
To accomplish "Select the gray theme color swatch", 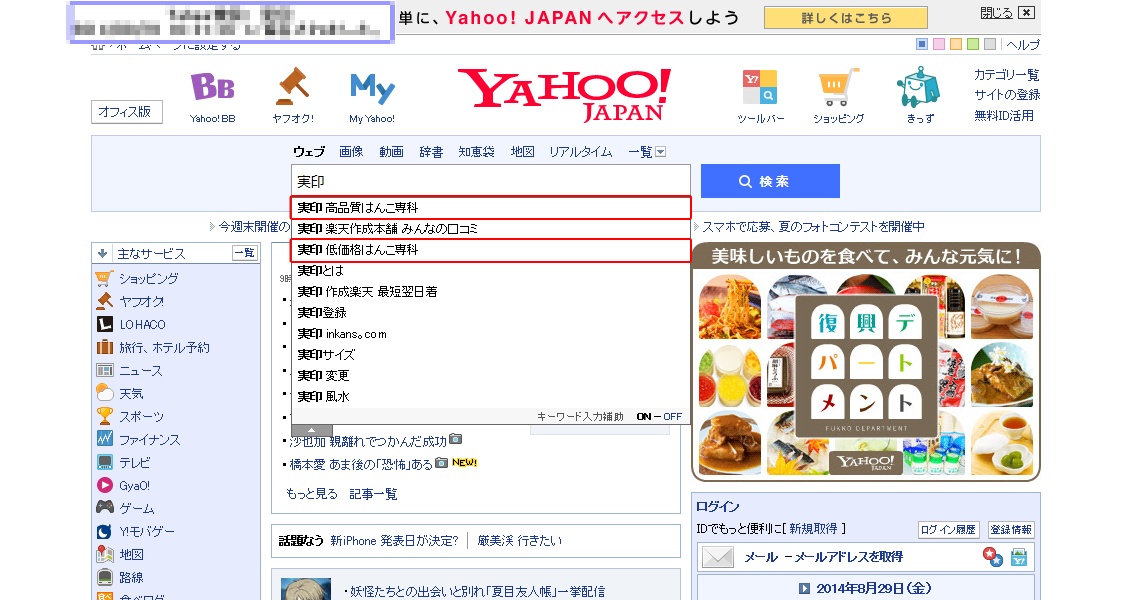I will (x=991, y=45).
